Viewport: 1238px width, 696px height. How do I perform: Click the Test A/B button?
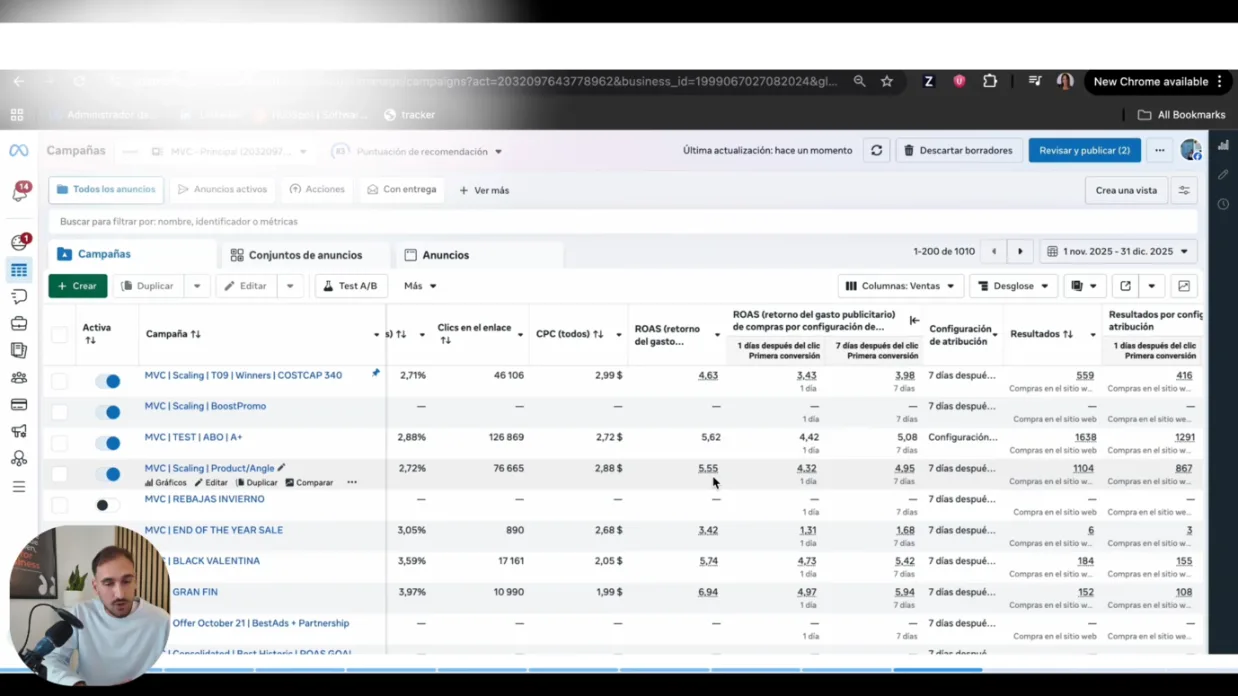point(351,286)
